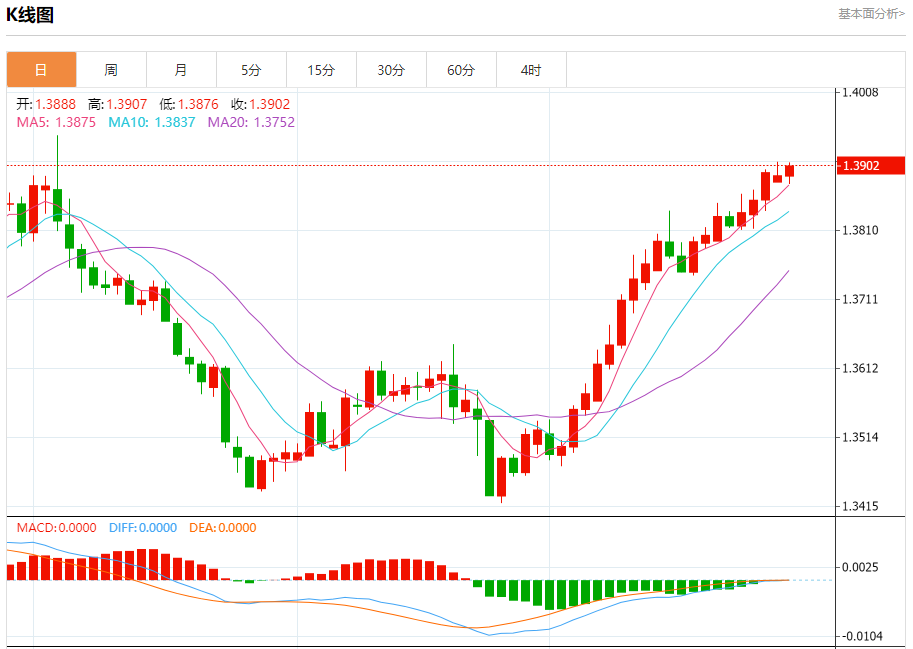The image size is (913, 649).
Task: Open the 5分 timeframe tab
Action: [x=251, y=70]
